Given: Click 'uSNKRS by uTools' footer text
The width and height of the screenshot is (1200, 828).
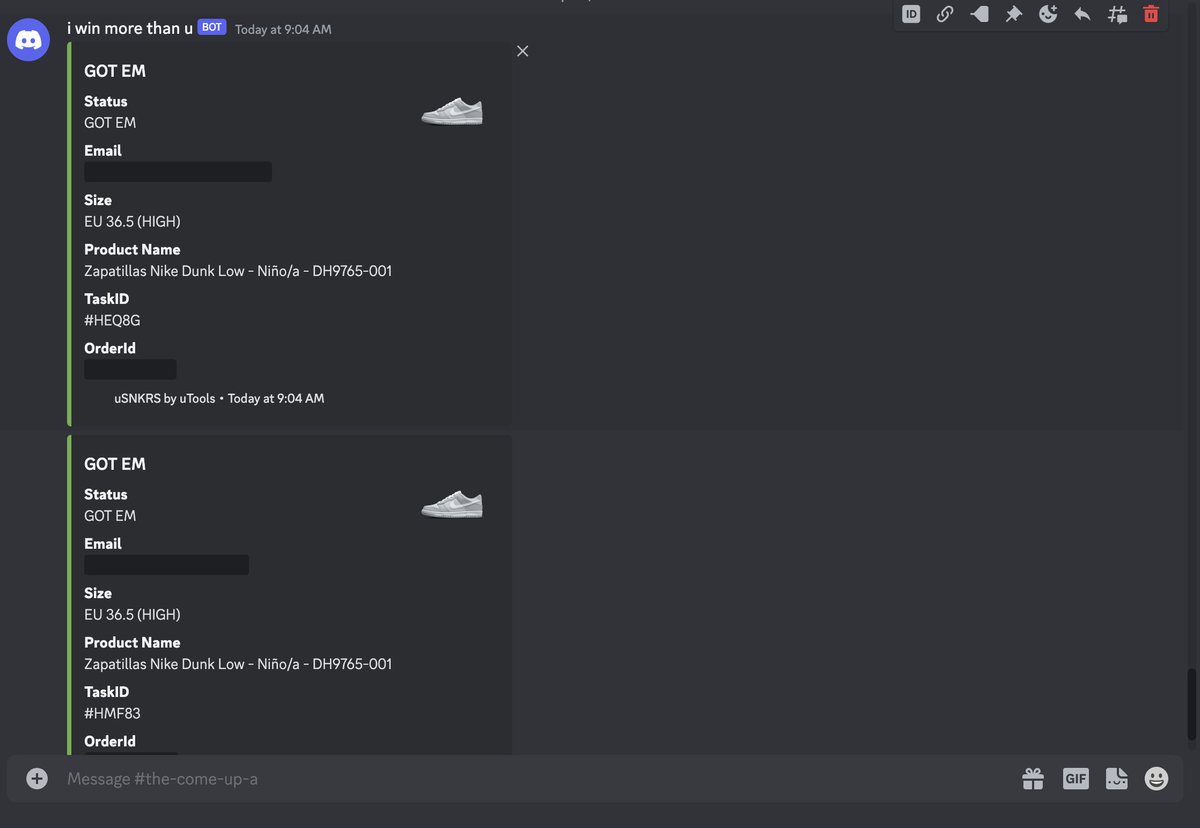Looking at the screenshot, I should (x=164, y=398).
